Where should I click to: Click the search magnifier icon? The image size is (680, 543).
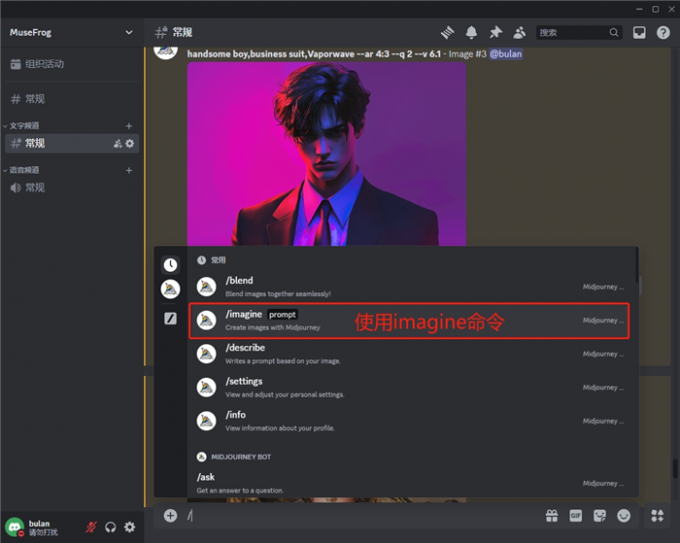tap(614, 33)
